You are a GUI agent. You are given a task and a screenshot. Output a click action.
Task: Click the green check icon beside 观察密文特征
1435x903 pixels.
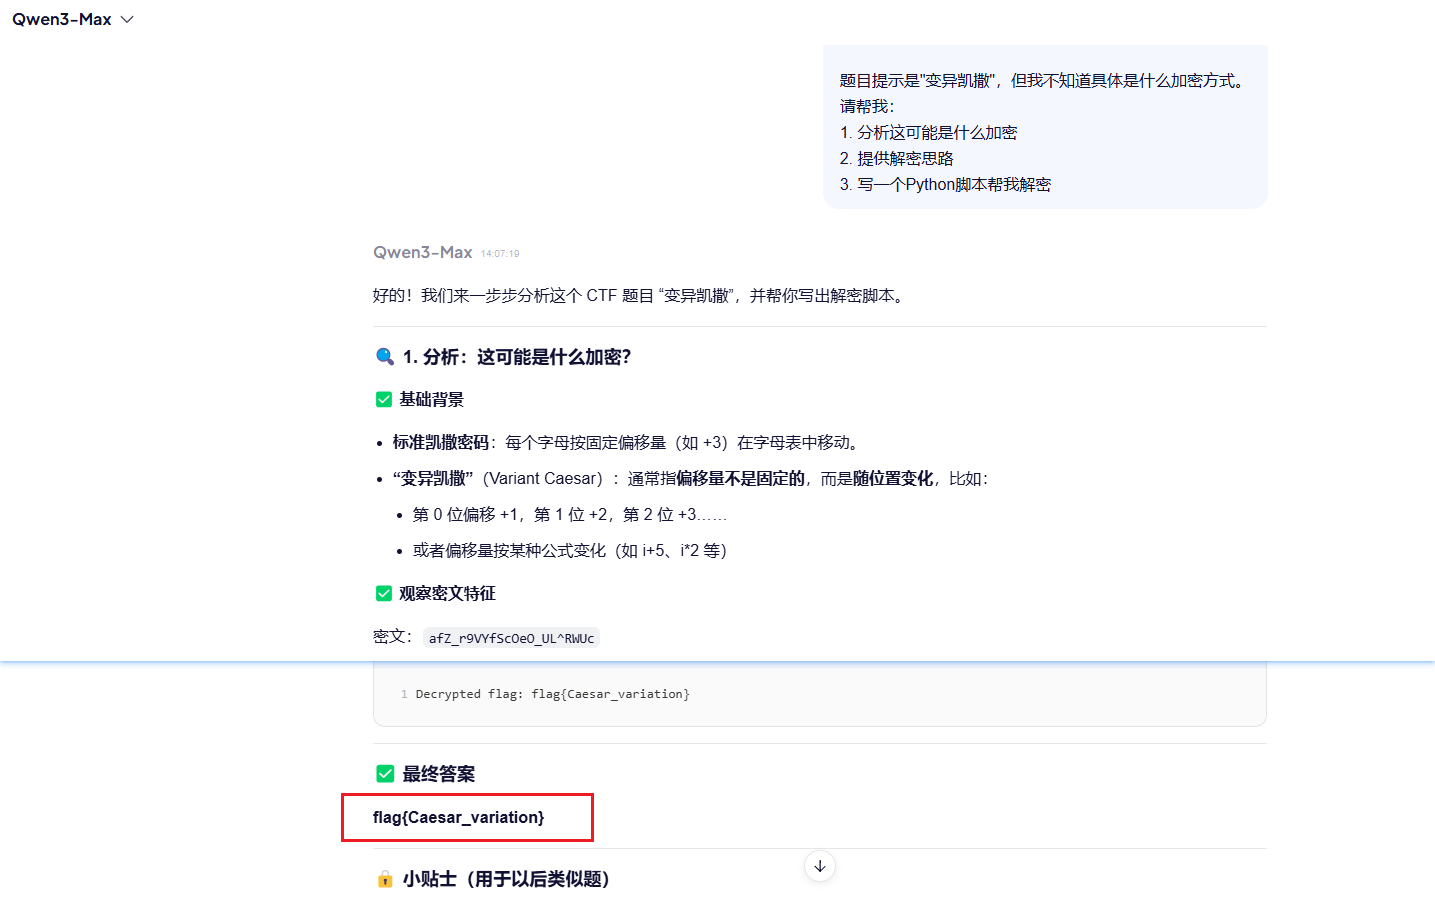point(383,593)
